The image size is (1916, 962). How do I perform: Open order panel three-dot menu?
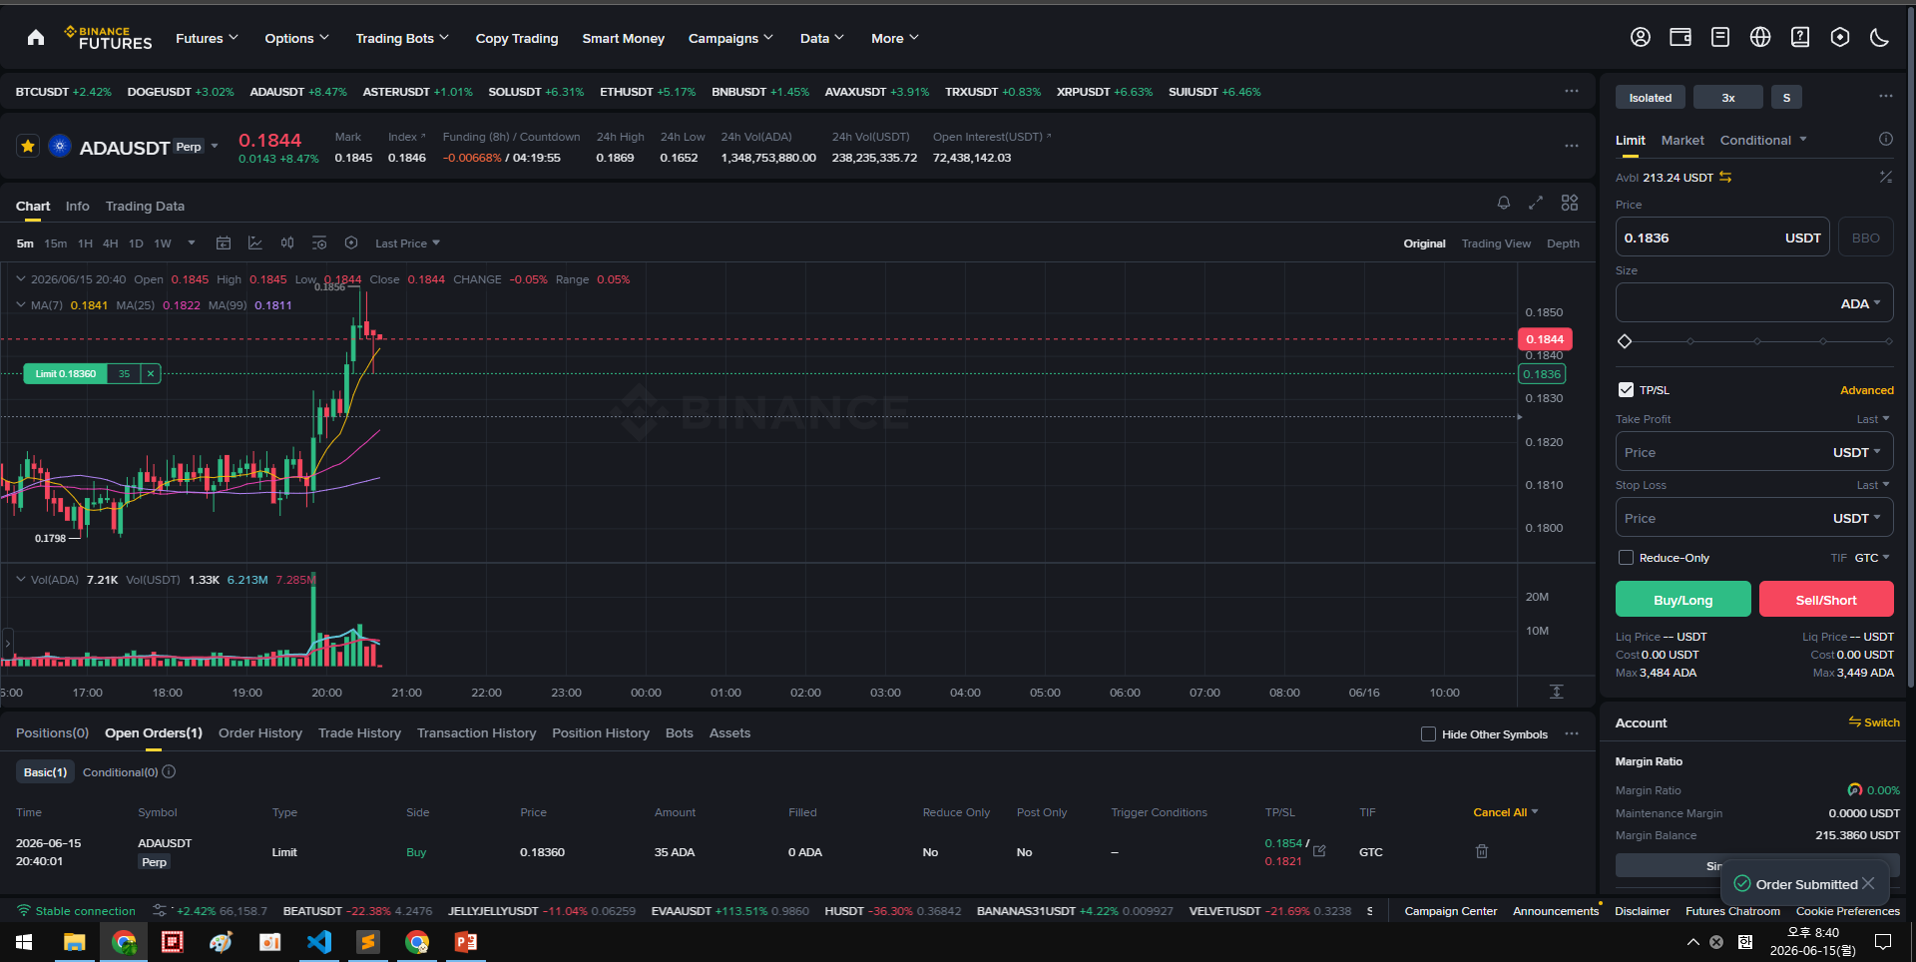(x=1885, y=96)
